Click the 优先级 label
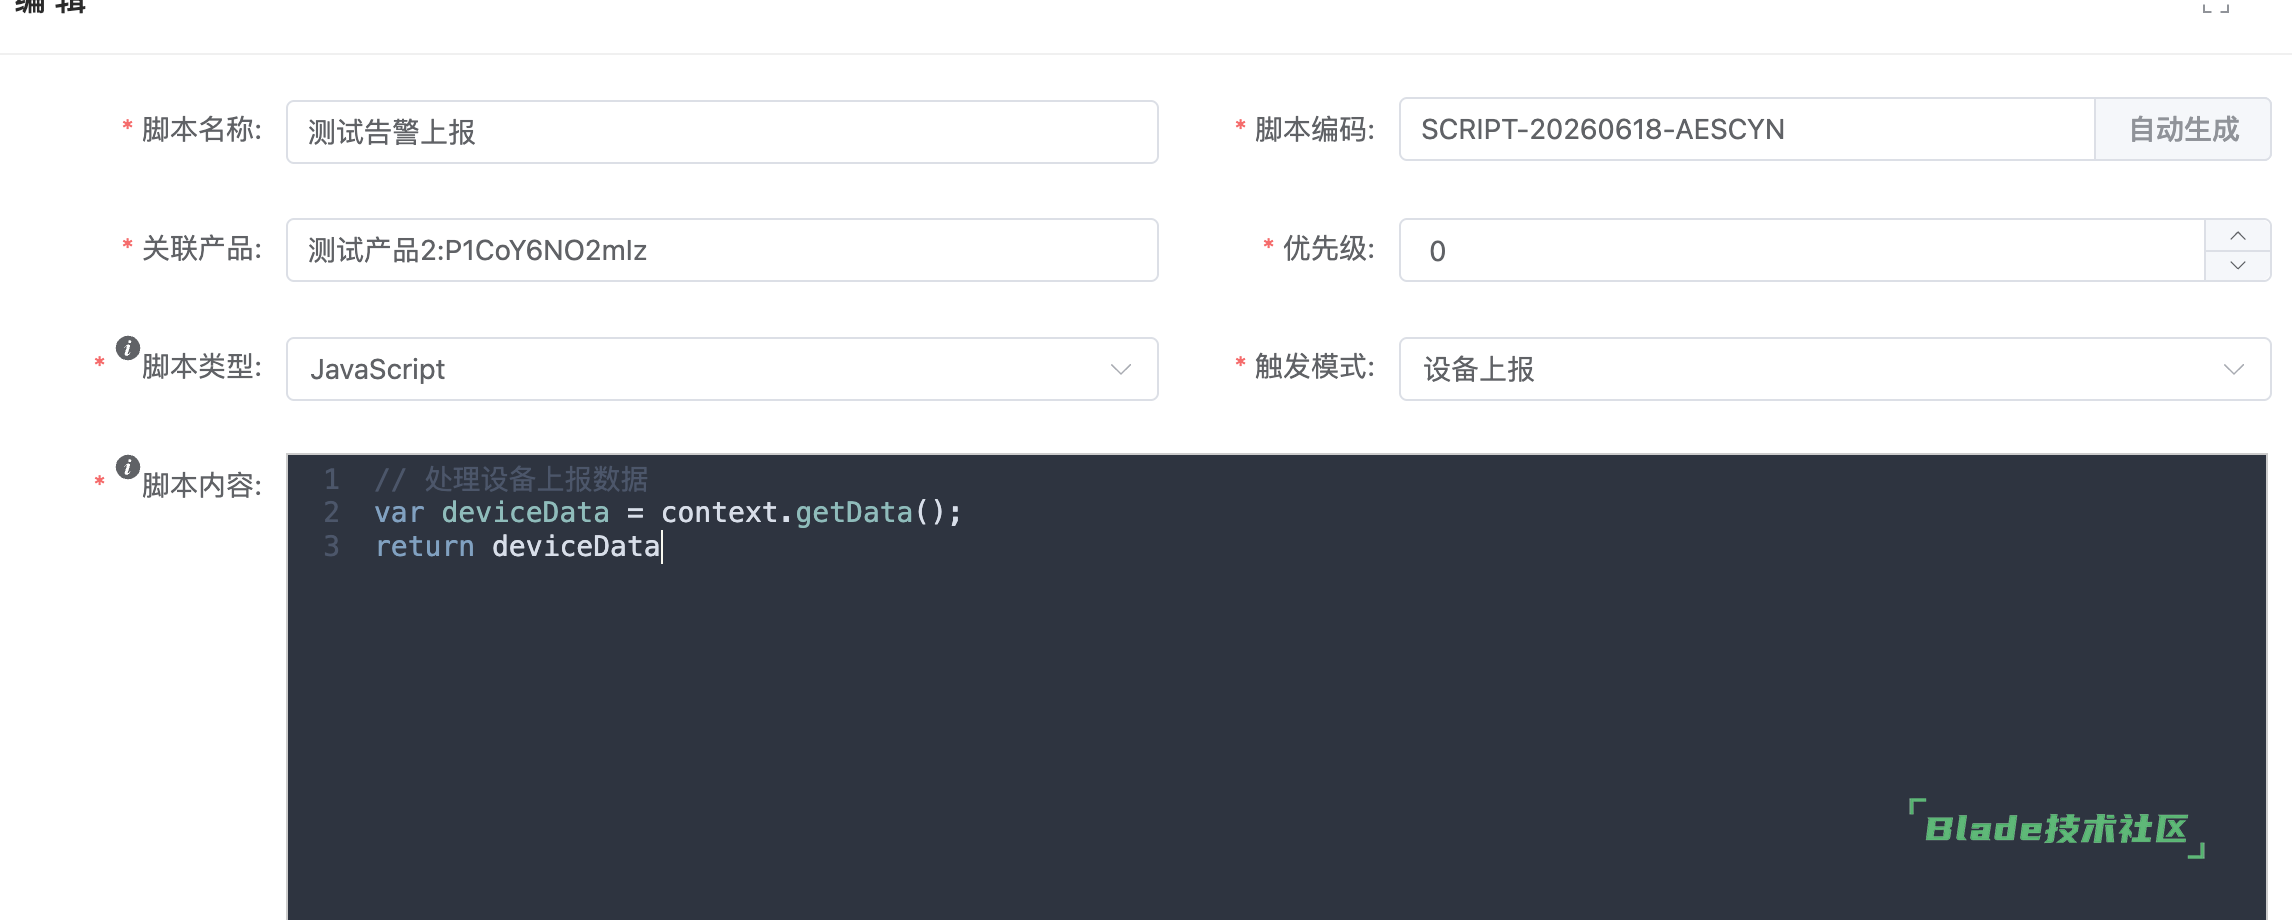This screenshot has width=2292, height=920. tap(1328, 249)
